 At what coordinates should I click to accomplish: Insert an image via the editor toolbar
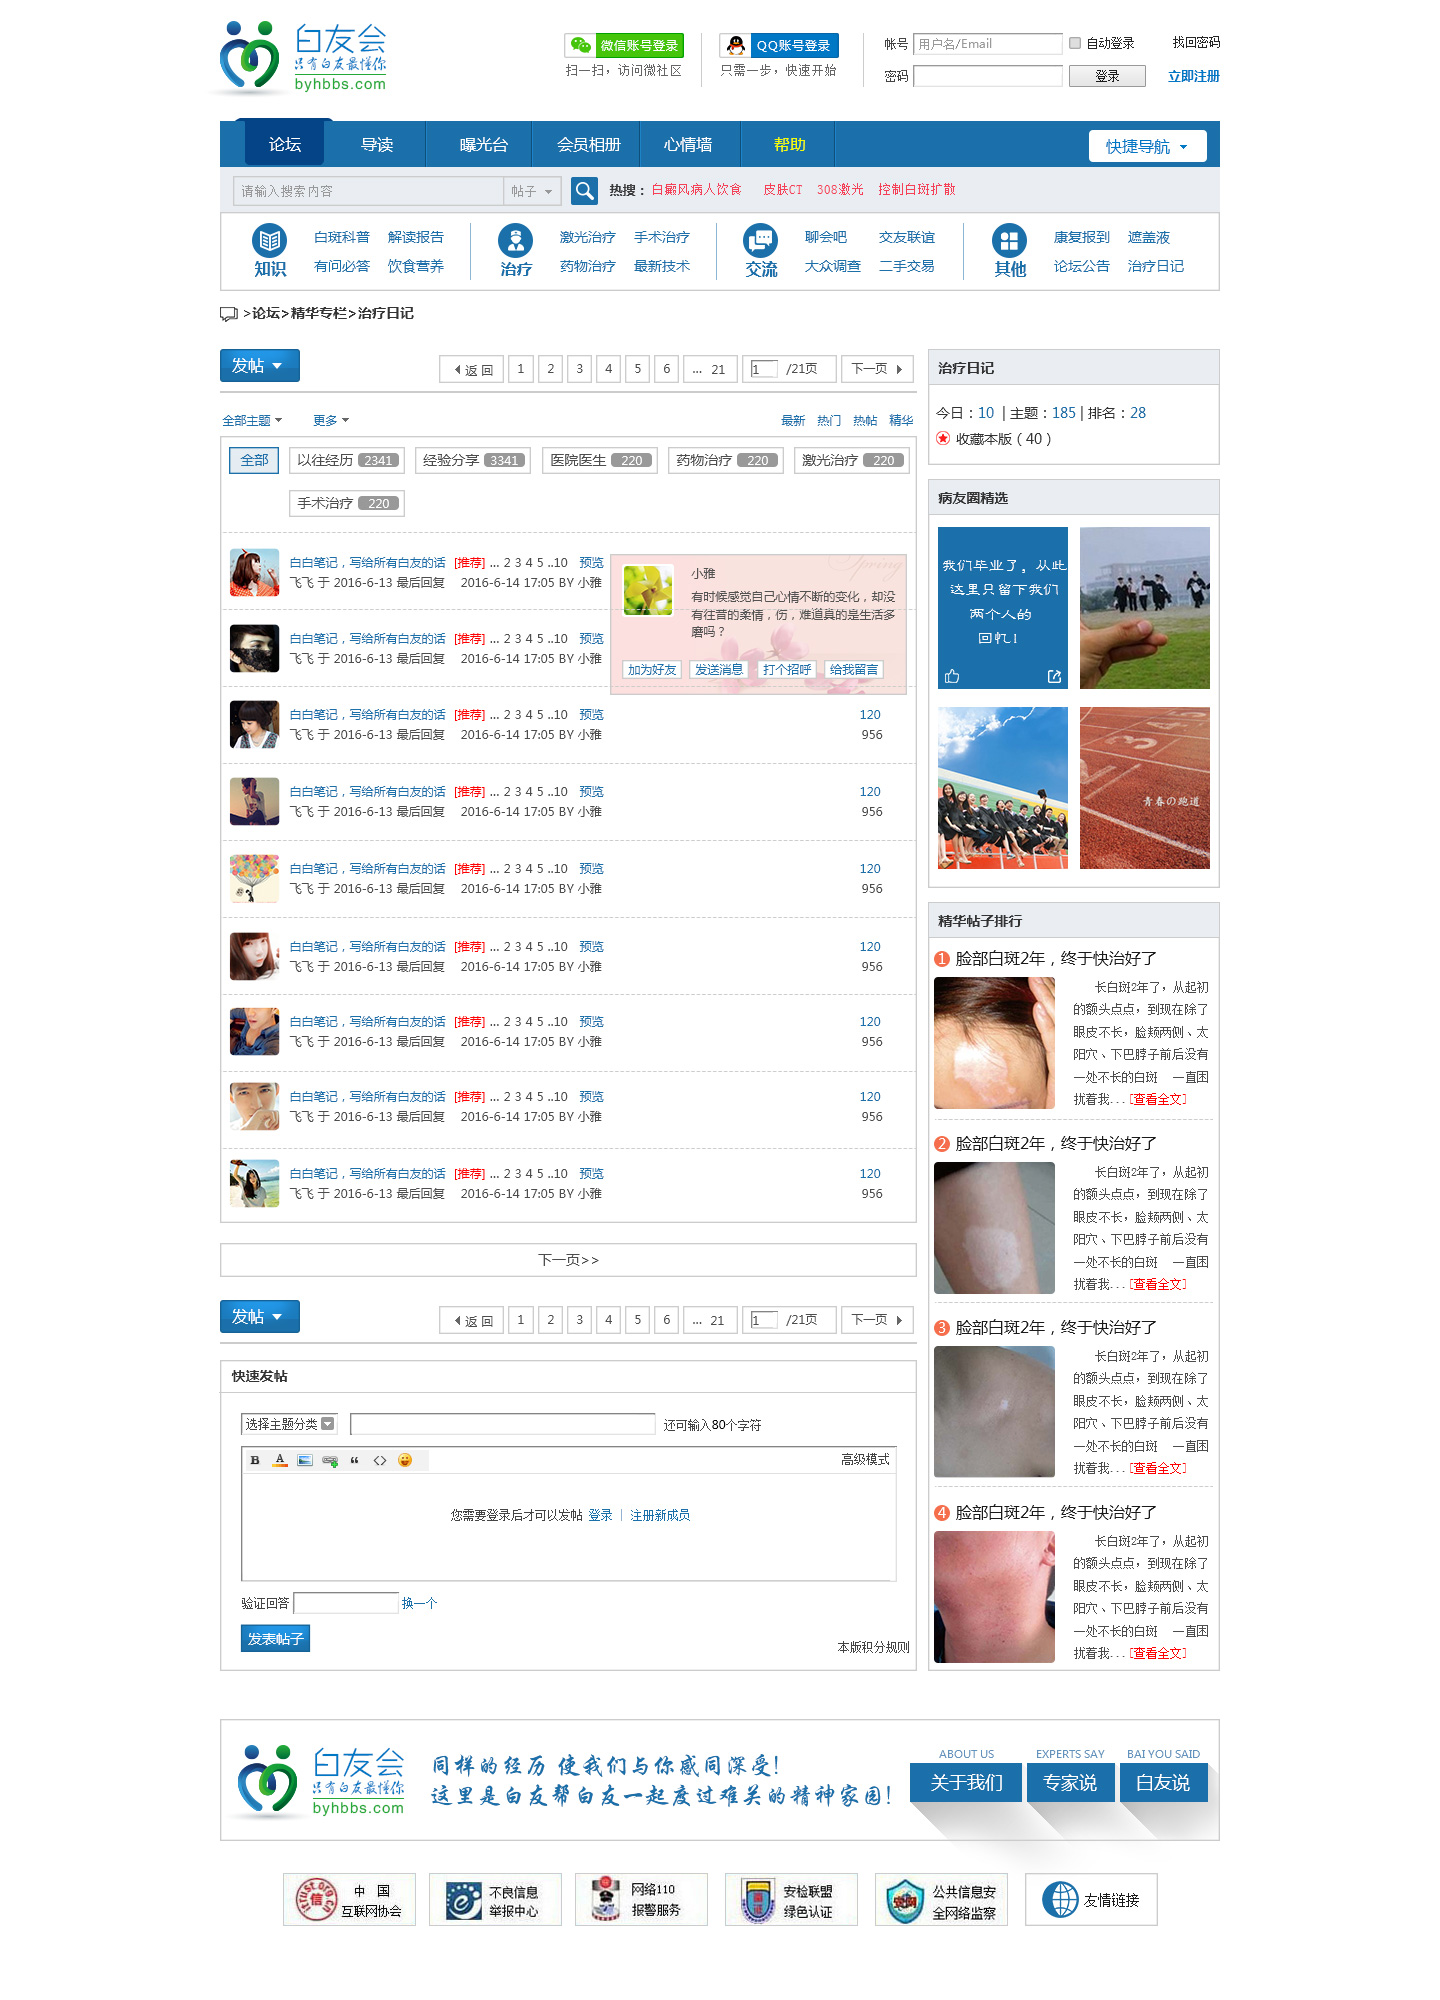[305, 1460]
